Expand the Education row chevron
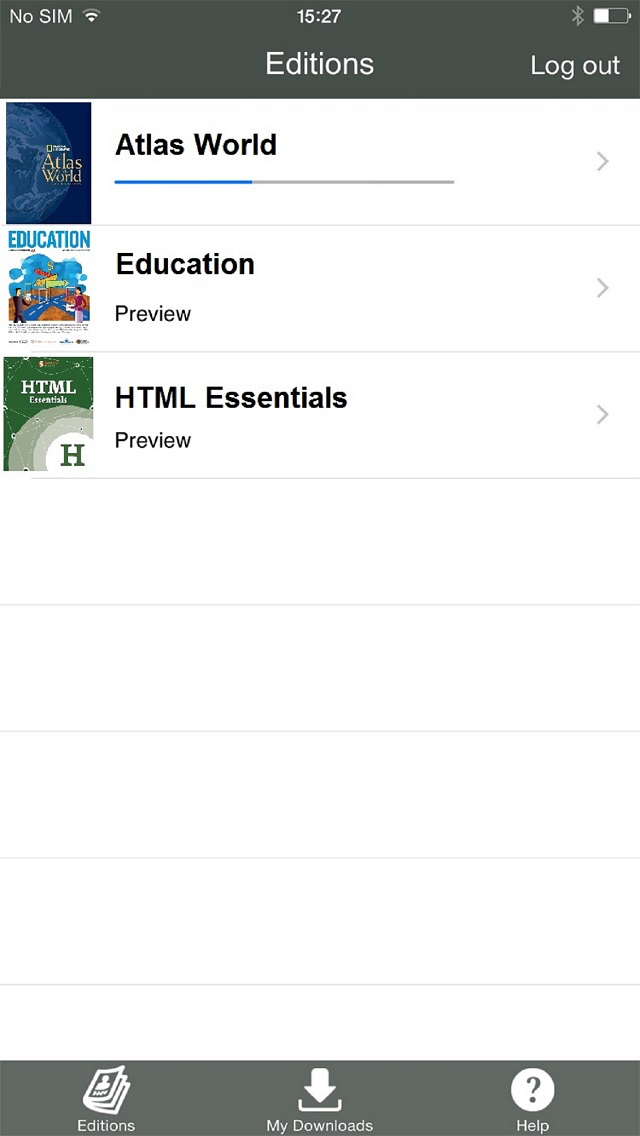Viewport: 640px width, 1136px height. point(602,288)
